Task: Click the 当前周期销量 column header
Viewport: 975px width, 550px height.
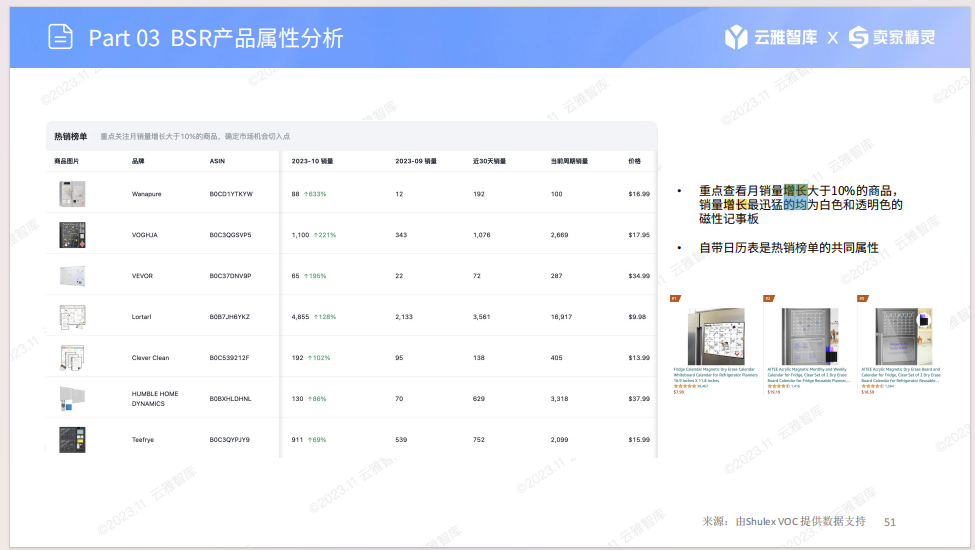Action: pyautogui.click(x=569, y=161)
